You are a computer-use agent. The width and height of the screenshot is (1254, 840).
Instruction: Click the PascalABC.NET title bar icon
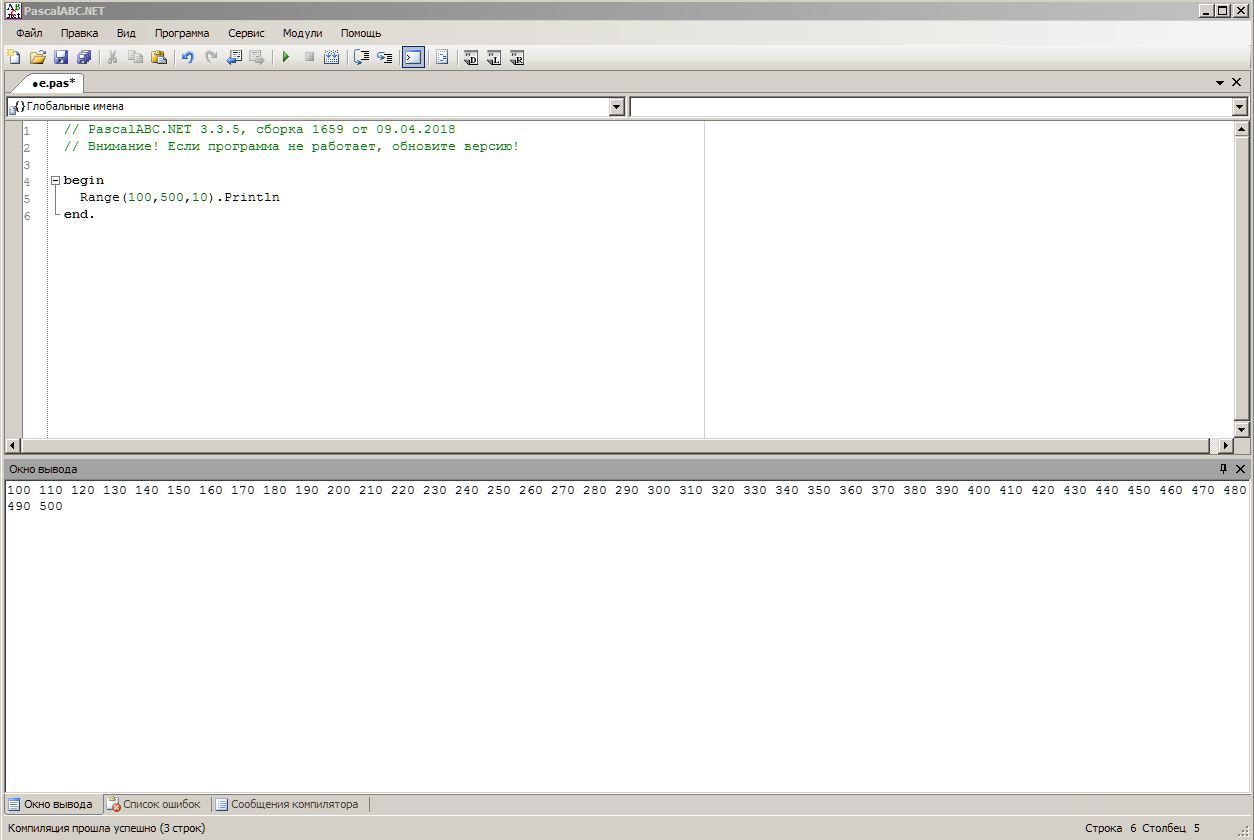tap(13, 10)
